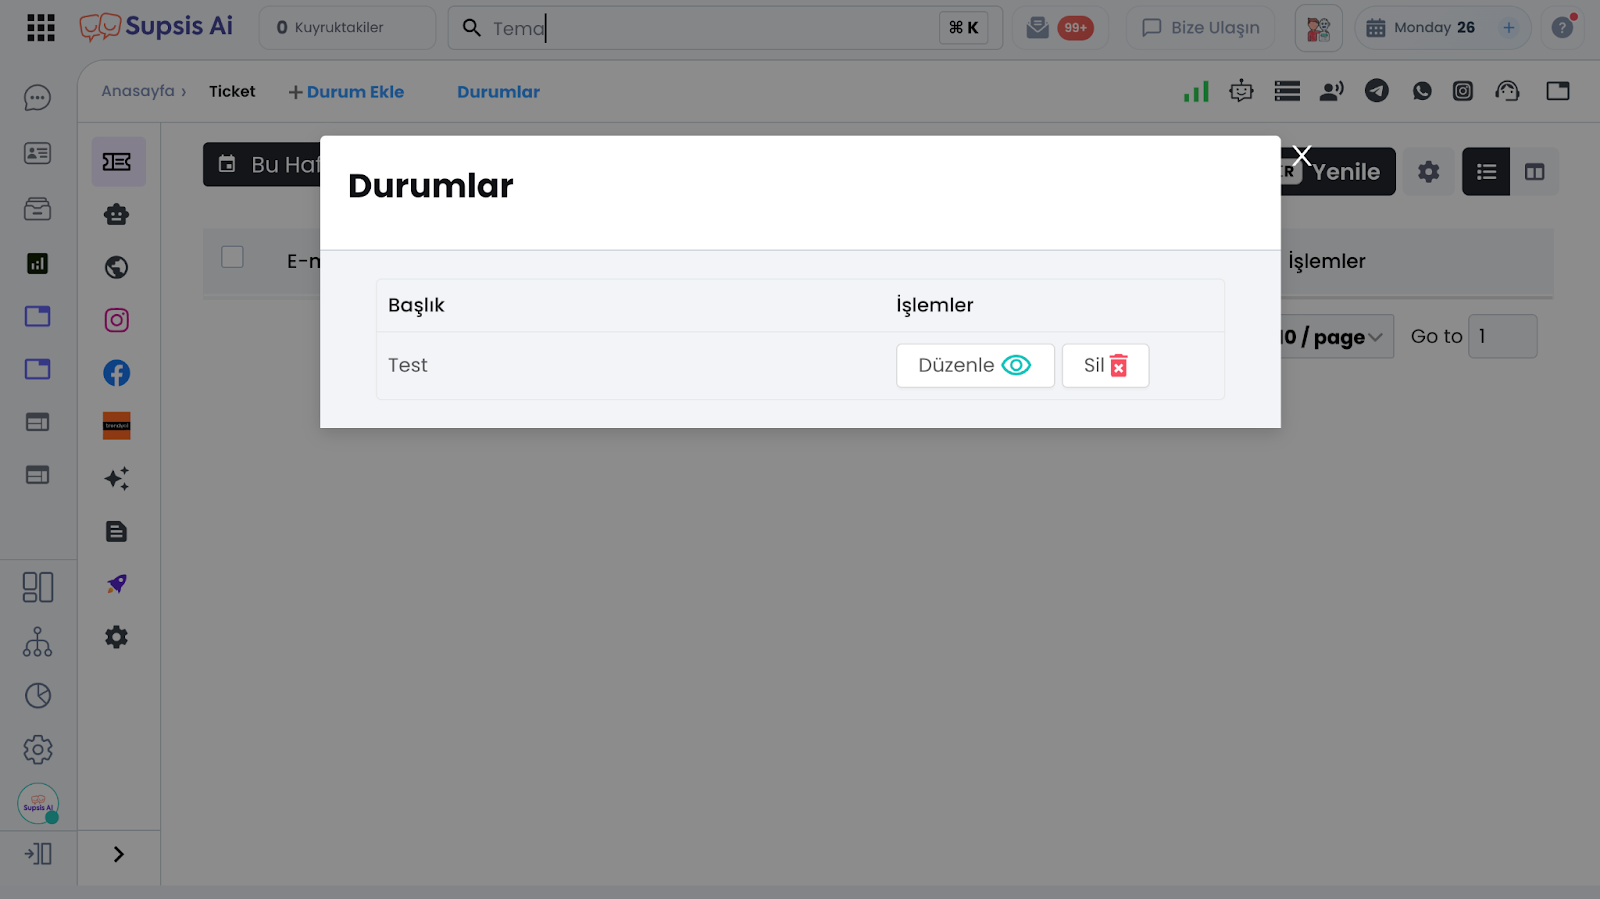The width and height of the screenshot is (1600, 899).
Task: Click the Telegram icon in toolbar
Action: point(1377,91)
